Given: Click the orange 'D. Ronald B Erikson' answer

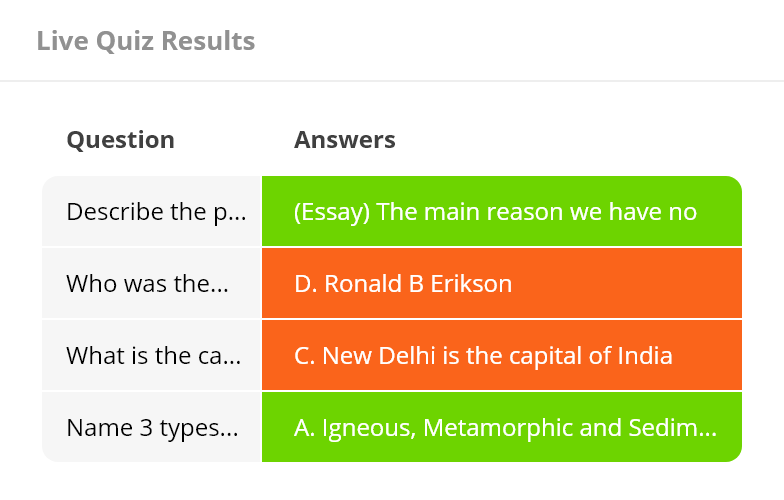Looking at the screenshot, I should [502, 284].
